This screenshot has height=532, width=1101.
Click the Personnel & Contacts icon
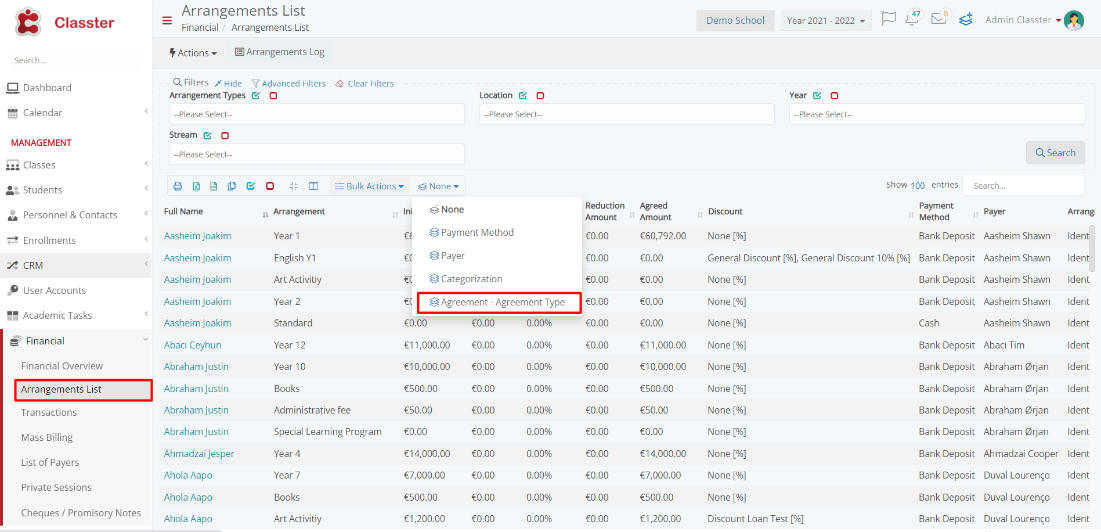click(13, 215)
